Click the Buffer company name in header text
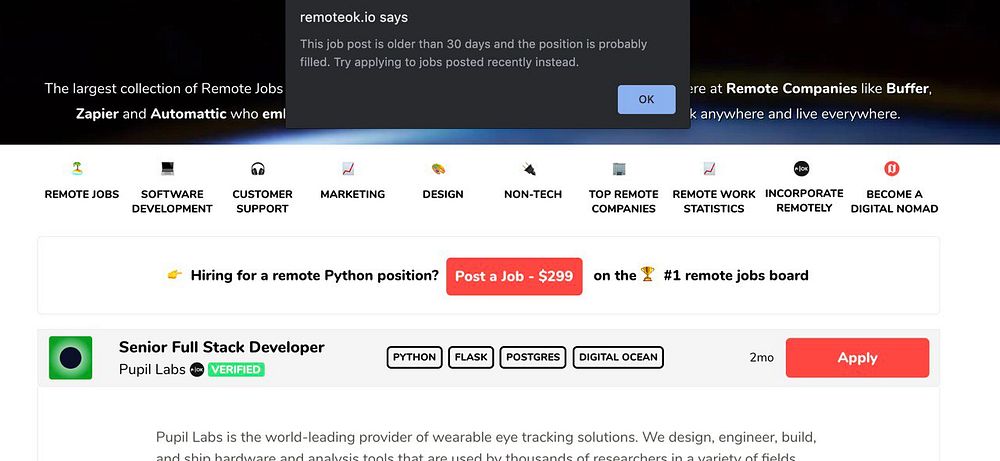 (x=908, y=89)
